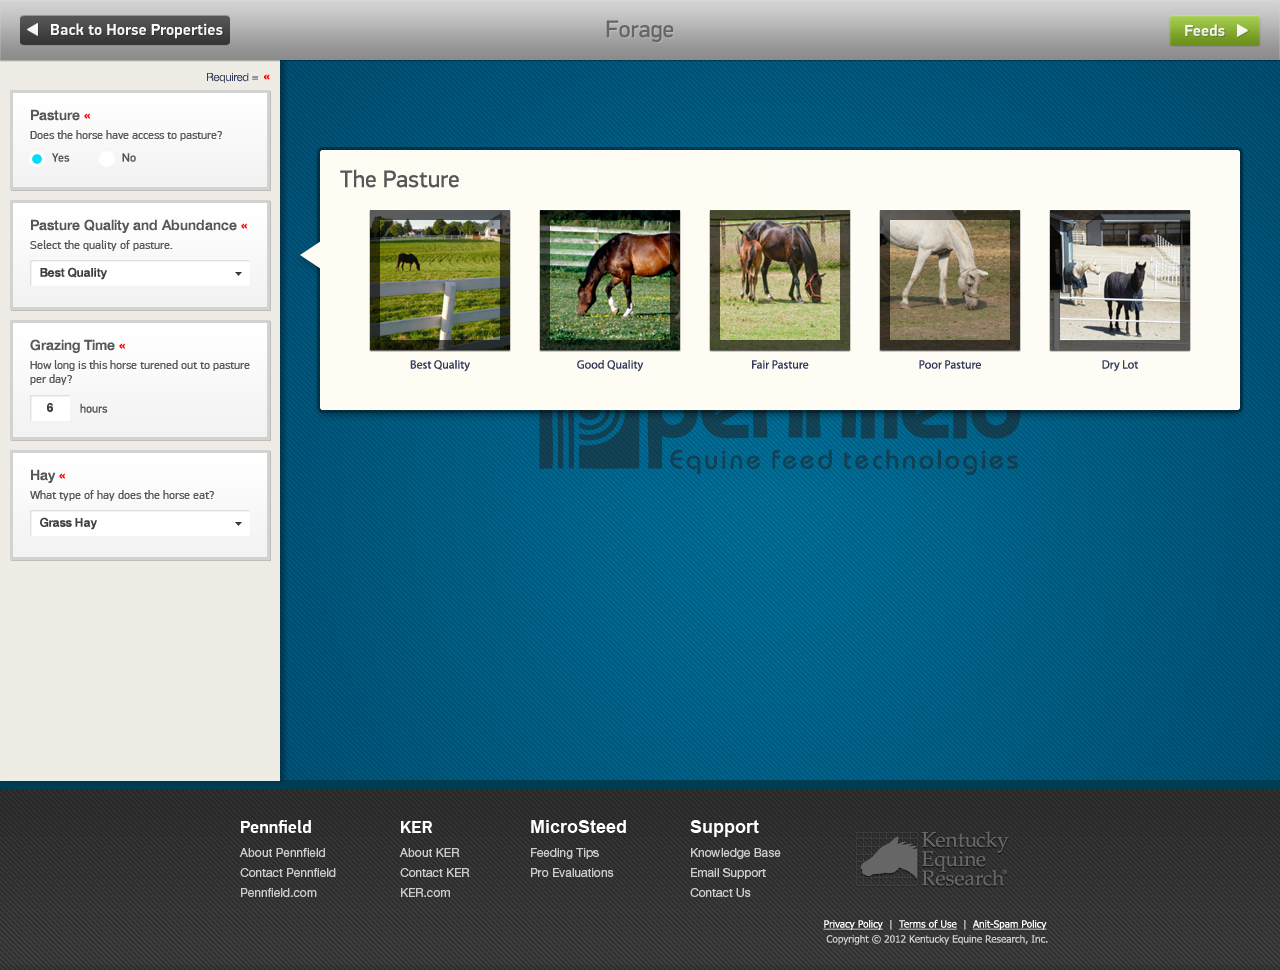Proceed to the Feeds page
Viewport: 1280px width, 970px height.
pyautogui.click(x=1214, y=31)
